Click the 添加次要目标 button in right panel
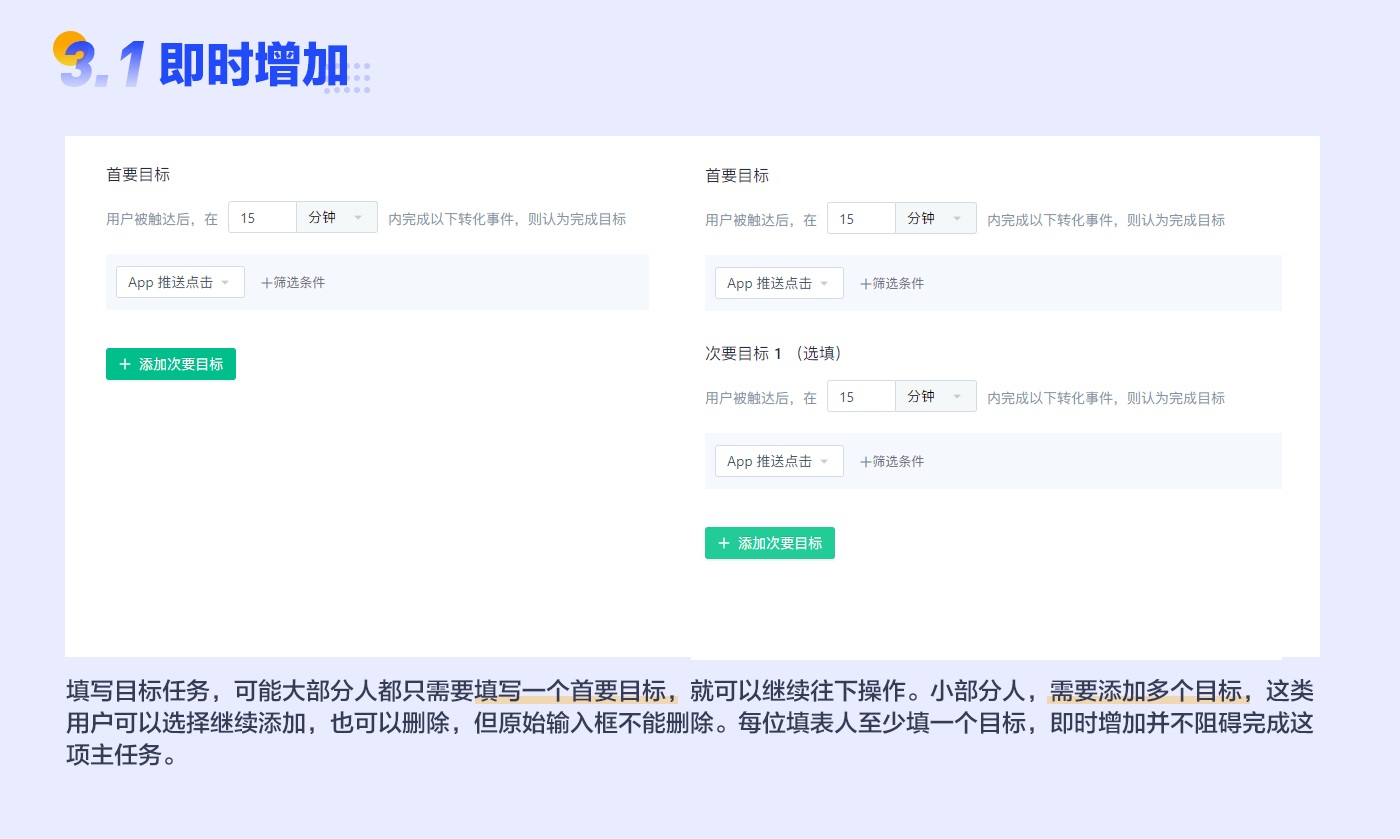This screenshot has height=839, width=1400. click(x=770, y=543)
